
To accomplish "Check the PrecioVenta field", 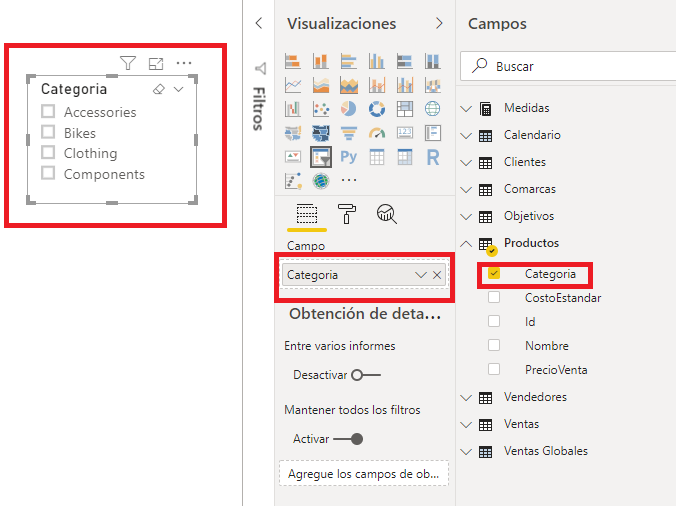I will [x=494, y=369].
